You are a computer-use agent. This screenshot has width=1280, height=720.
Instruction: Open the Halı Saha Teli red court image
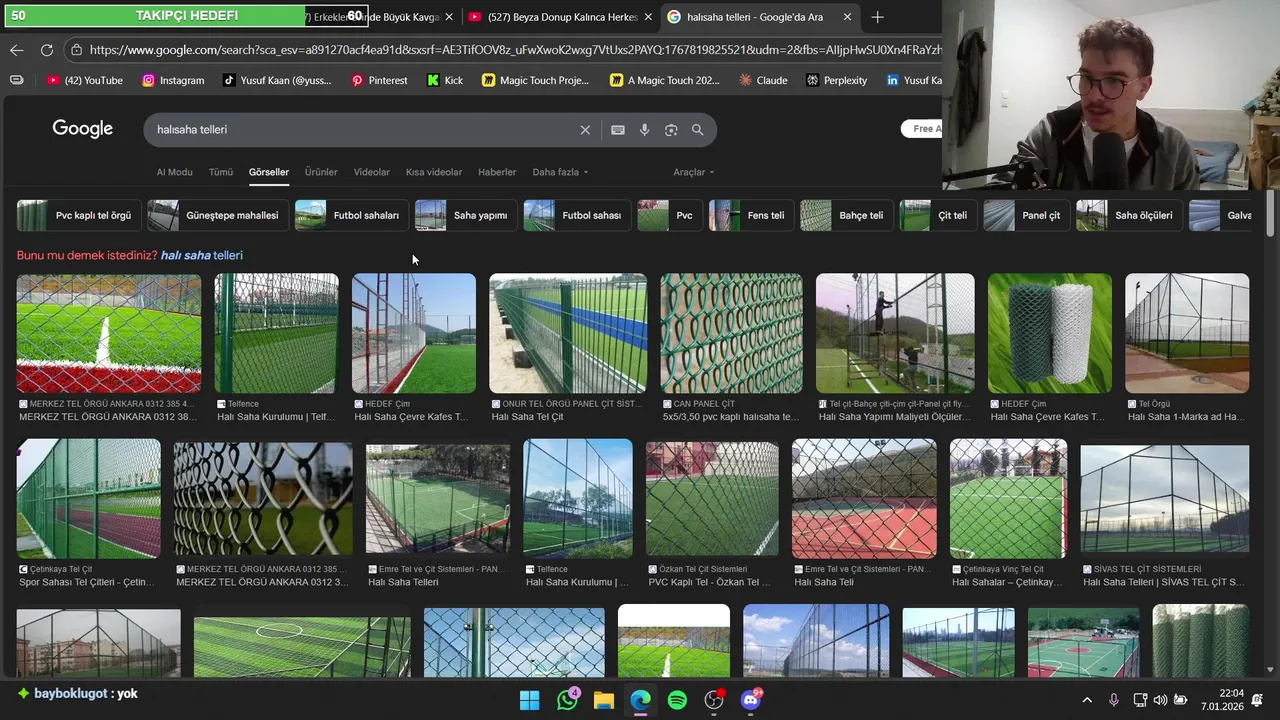864,498
